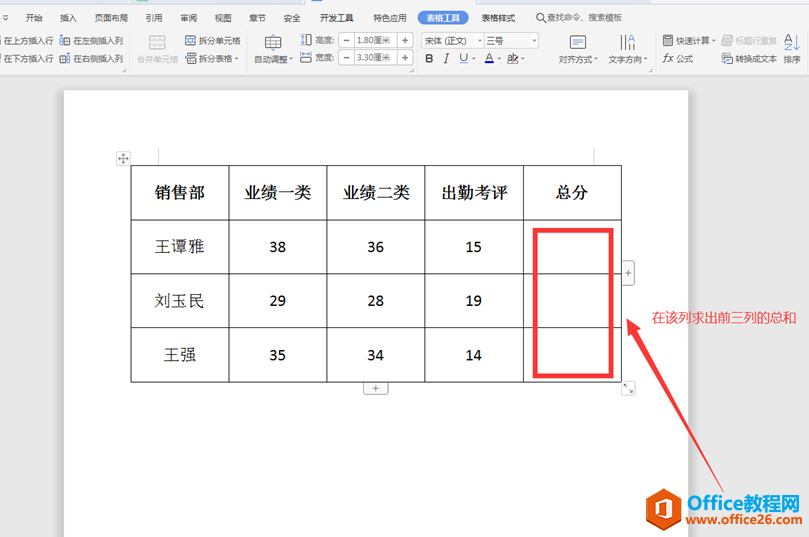Decrease row height with minus button
809x537 pixels.
pyautogui.click(x=347, y=40)
